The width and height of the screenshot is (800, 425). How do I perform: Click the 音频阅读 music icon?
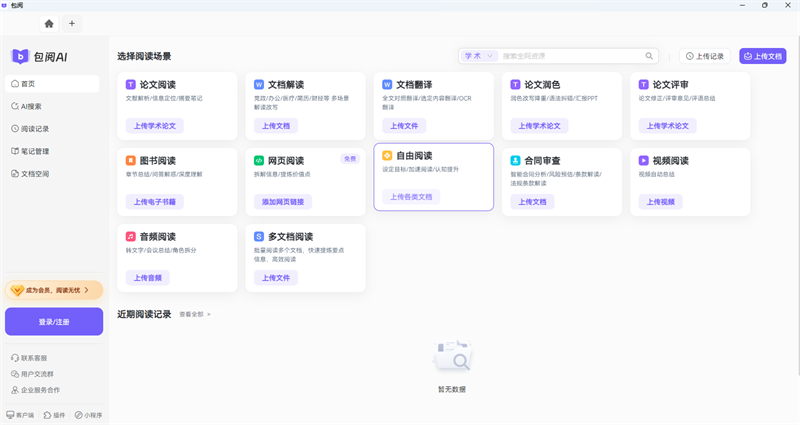coord(131,236)
